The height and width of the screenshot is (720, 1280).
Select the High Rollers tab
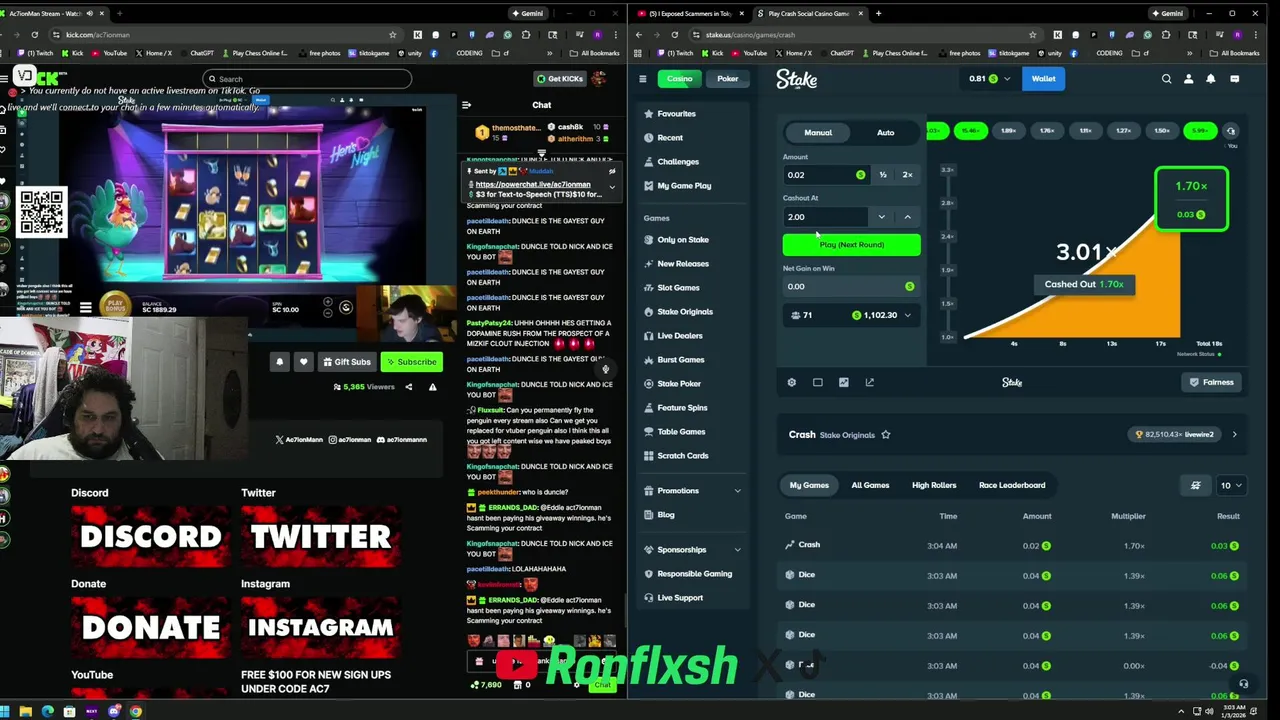coord(934,485)
